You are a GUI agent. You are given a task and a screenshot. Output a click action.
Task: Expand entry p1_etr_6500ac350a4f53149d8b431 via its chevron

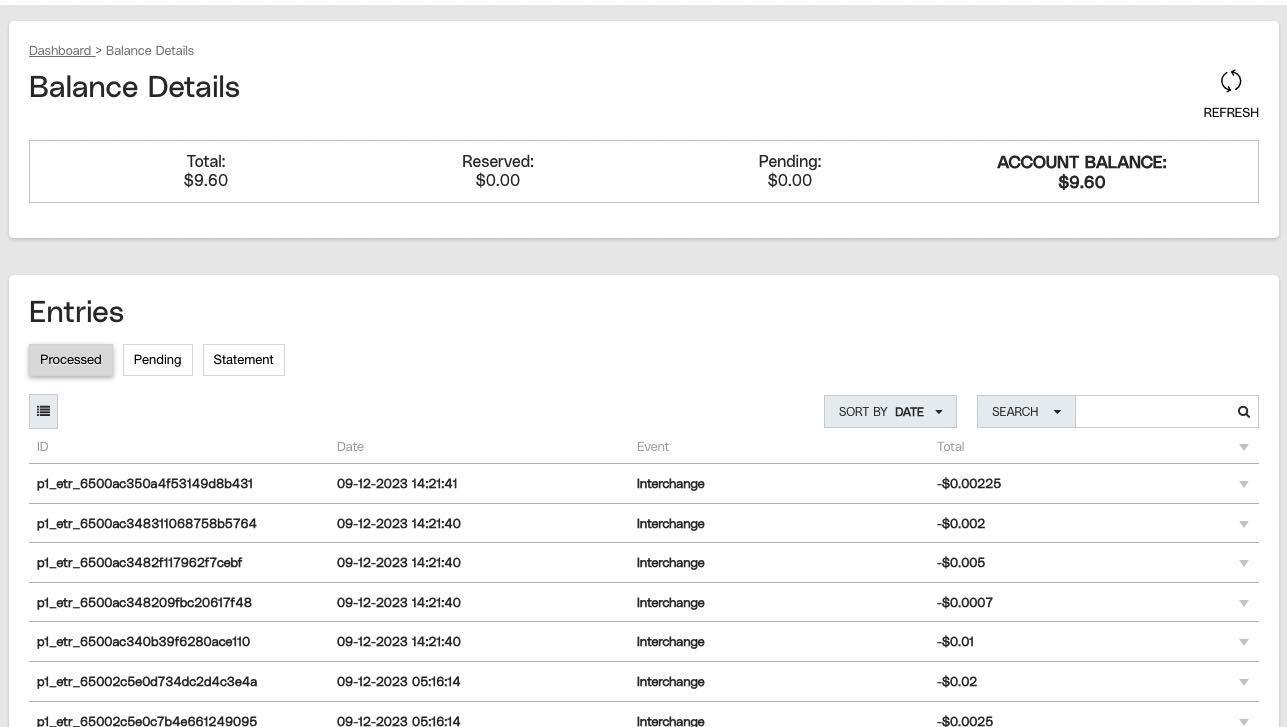click(1243, 483)
